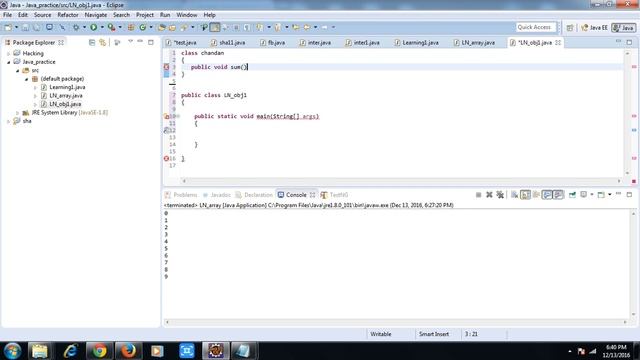Click Collapse All in Package Explorer
640x360 pixels.
coord(92,42)
